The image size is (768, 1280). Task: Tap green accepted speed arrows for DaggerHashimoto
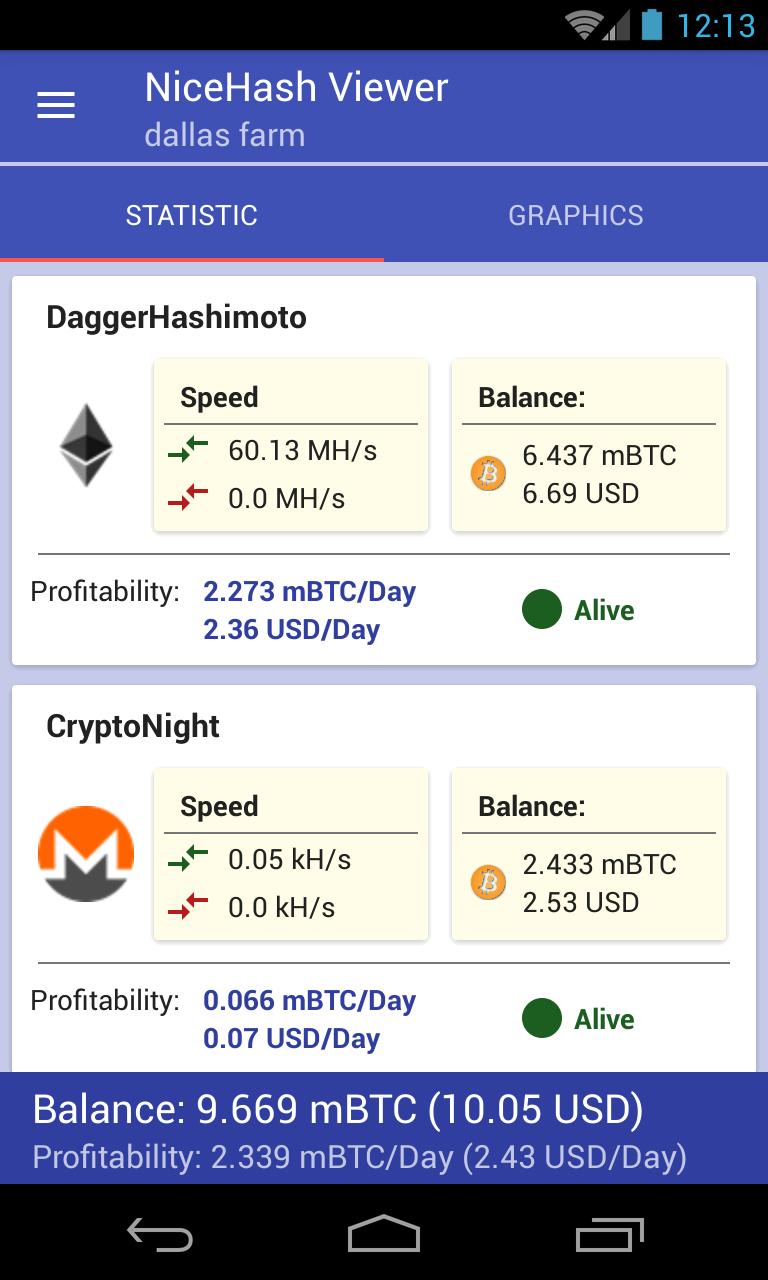tap(188, 450)
